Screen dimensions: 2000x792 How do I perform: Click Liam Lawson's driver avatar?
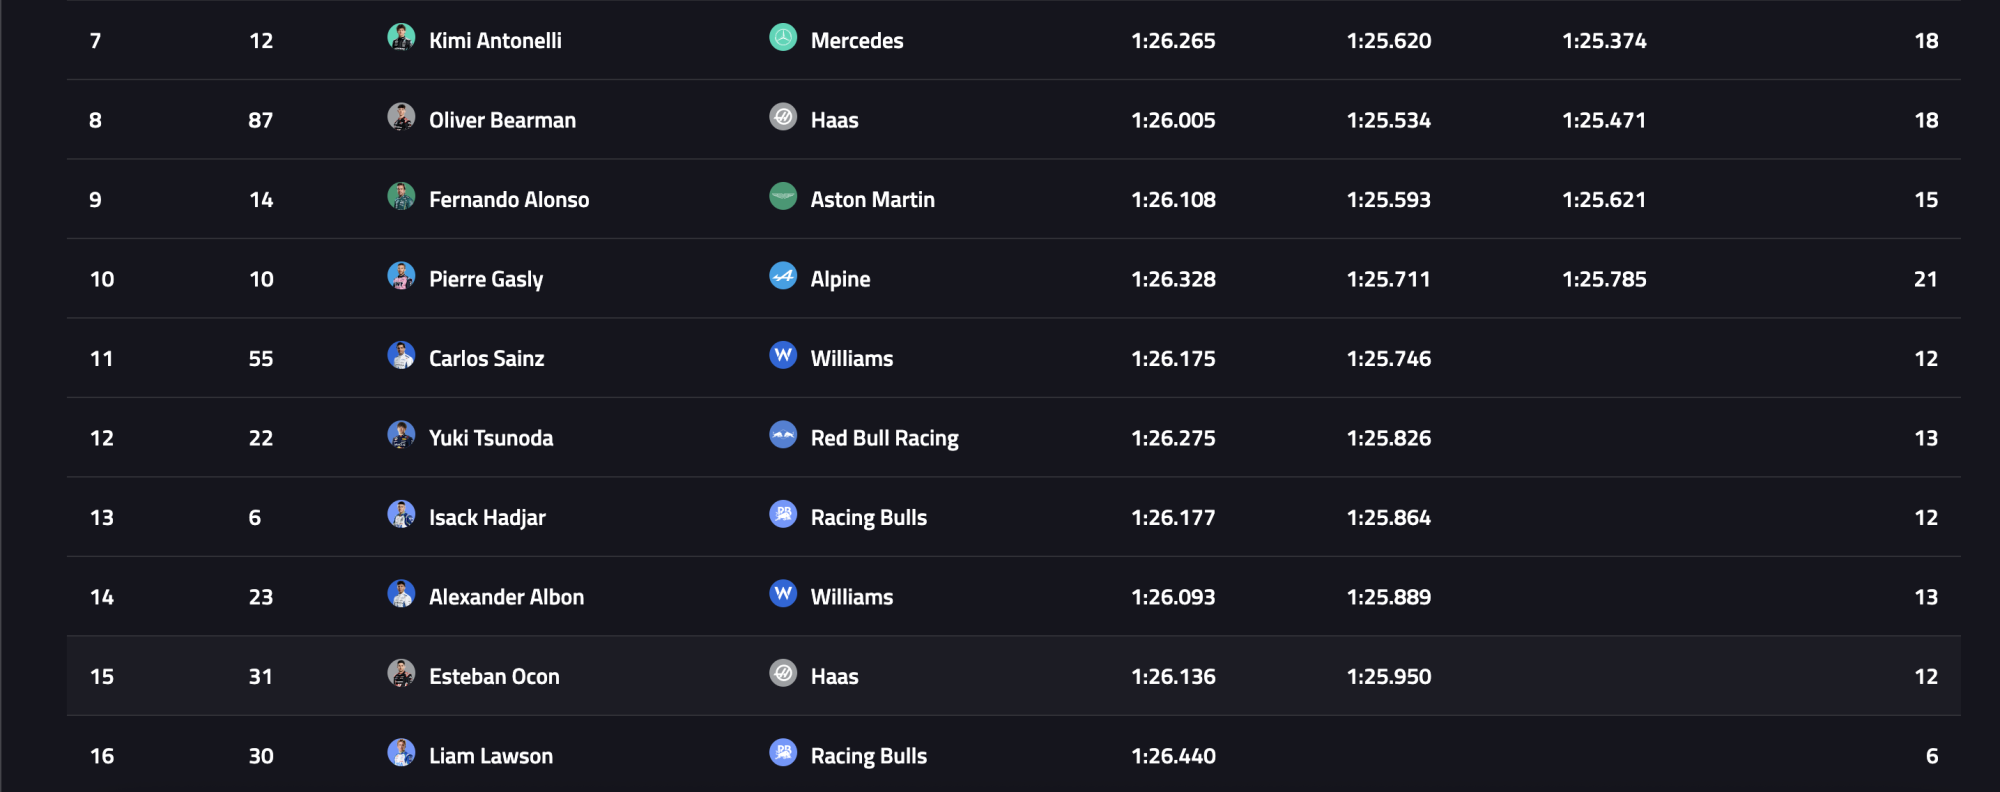coord(401,753)
